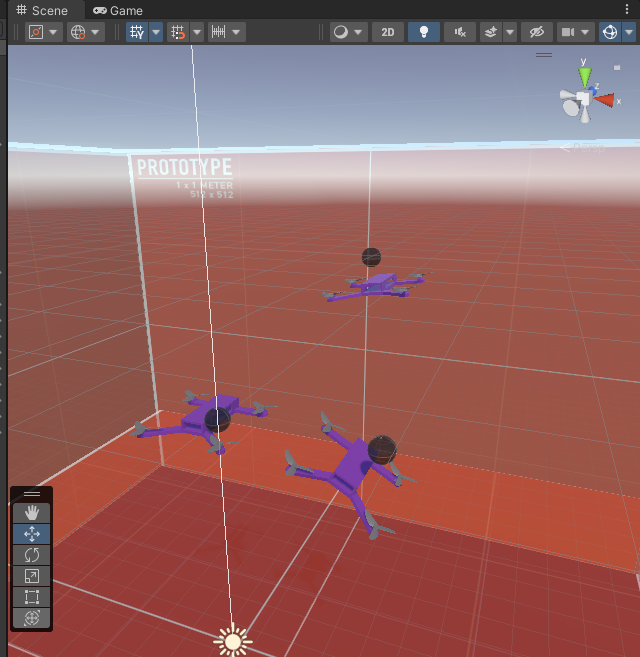Toggle hidden objects scene visibility
This screenshot has height=657, width=640.
pyautogui.click(x=537, y=32)
